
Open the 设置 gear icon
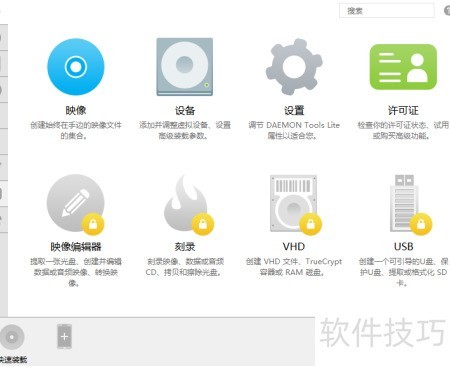click(294, 66)
